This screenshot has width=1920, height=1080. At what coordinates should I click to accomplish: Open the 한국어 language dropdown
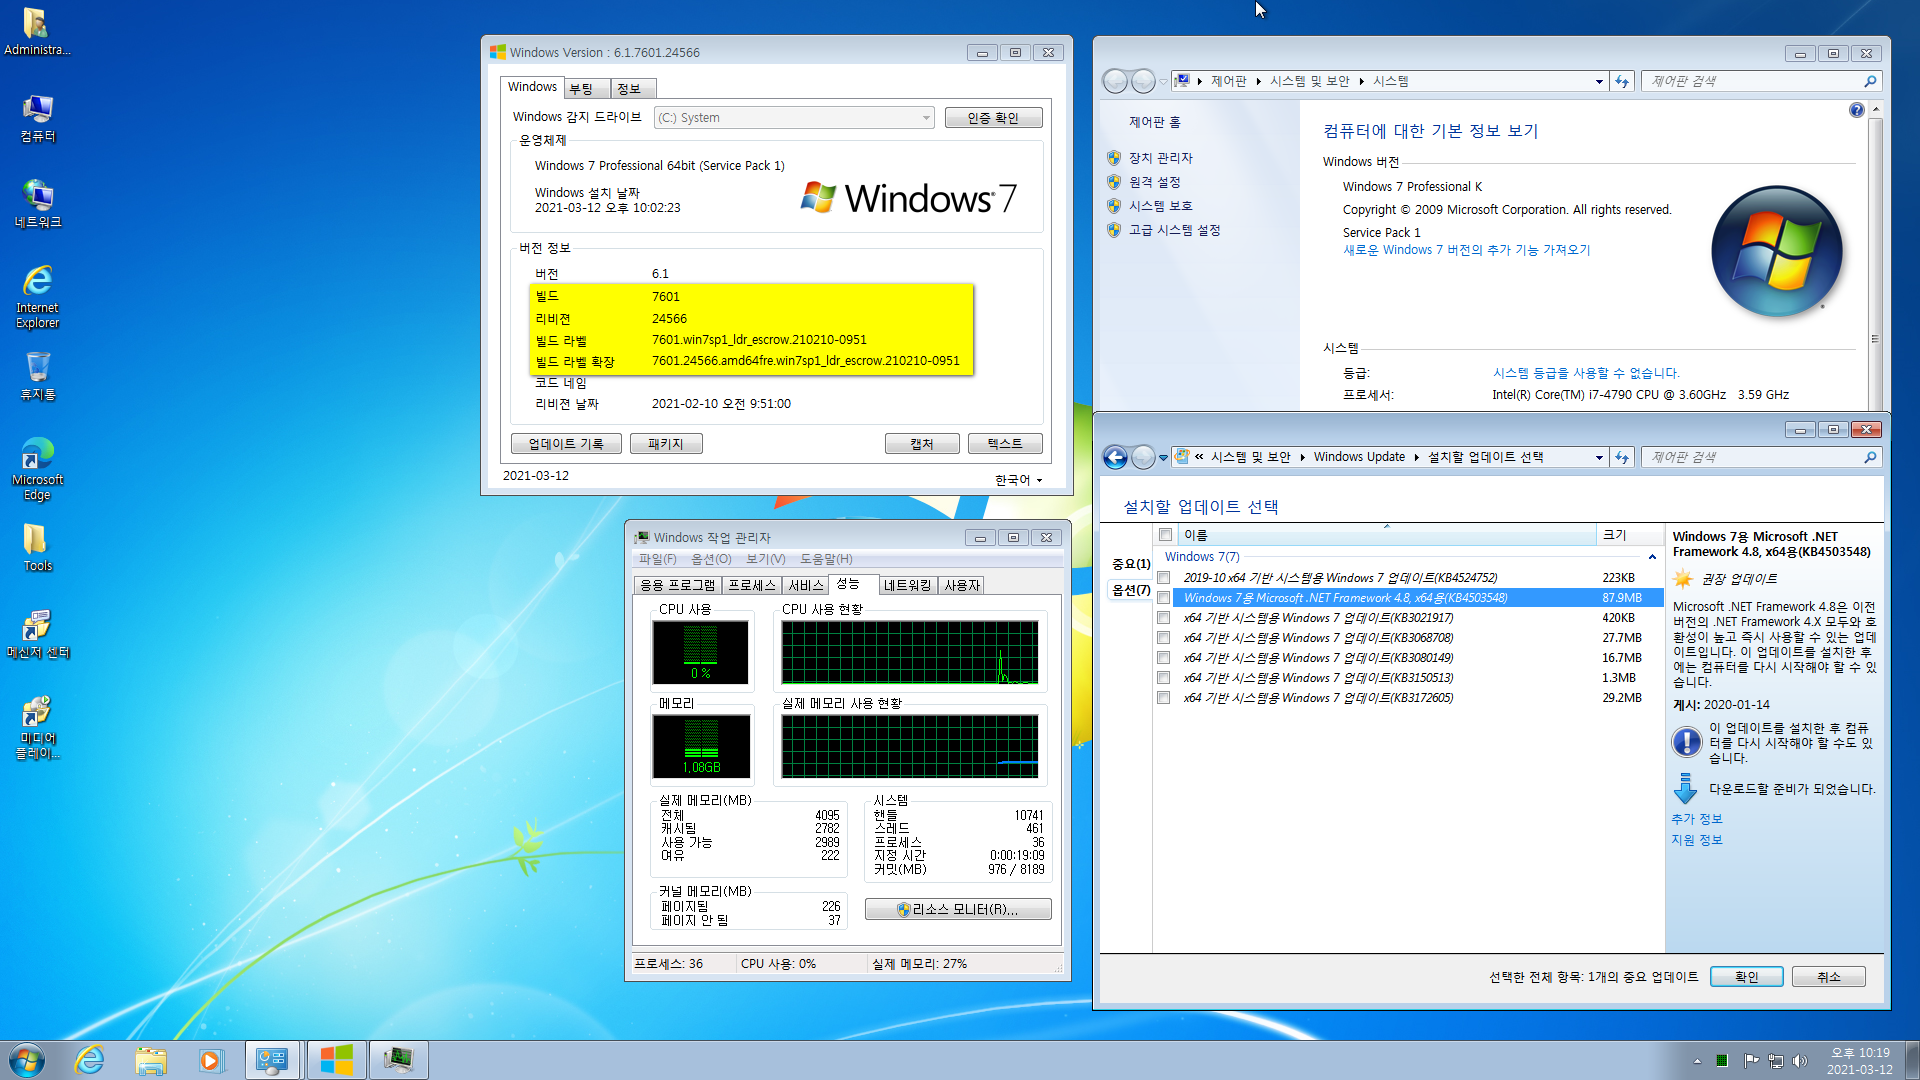pyautogui.click(x=1018, y=480)
